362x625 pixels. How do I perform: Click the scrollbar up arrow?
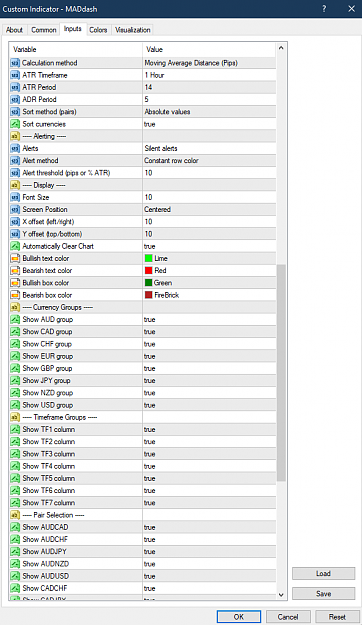click(x=281, y=48)
